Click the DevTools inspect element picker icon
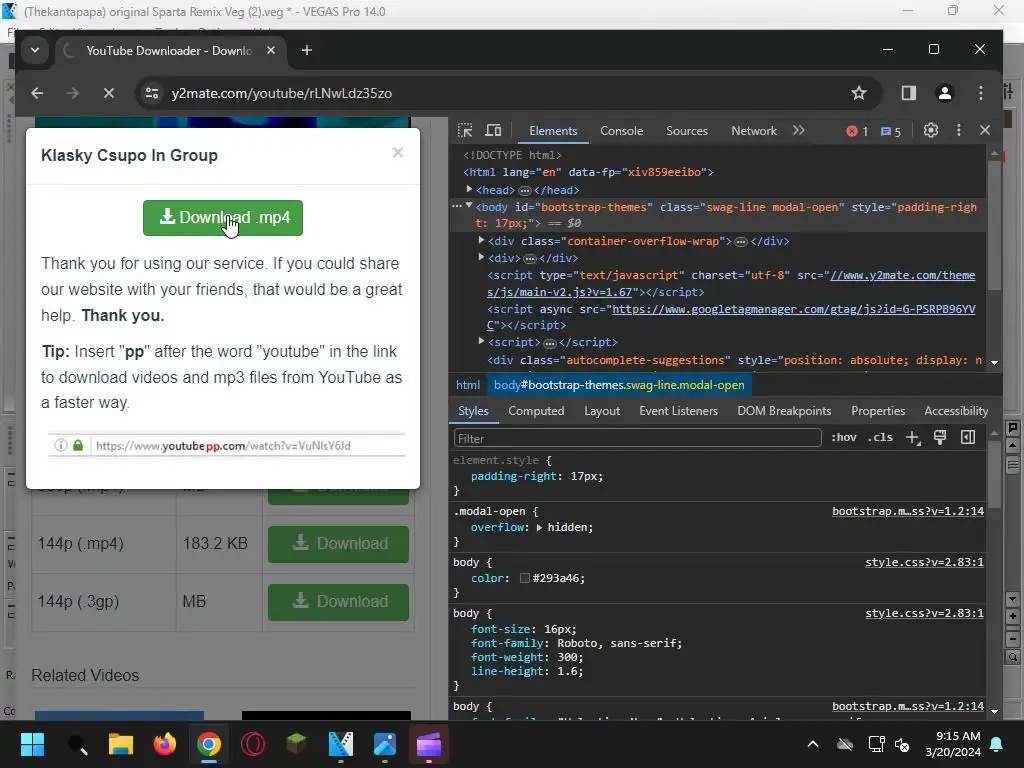Screen dimensions: 1024x768 click(x=465, y=131)
